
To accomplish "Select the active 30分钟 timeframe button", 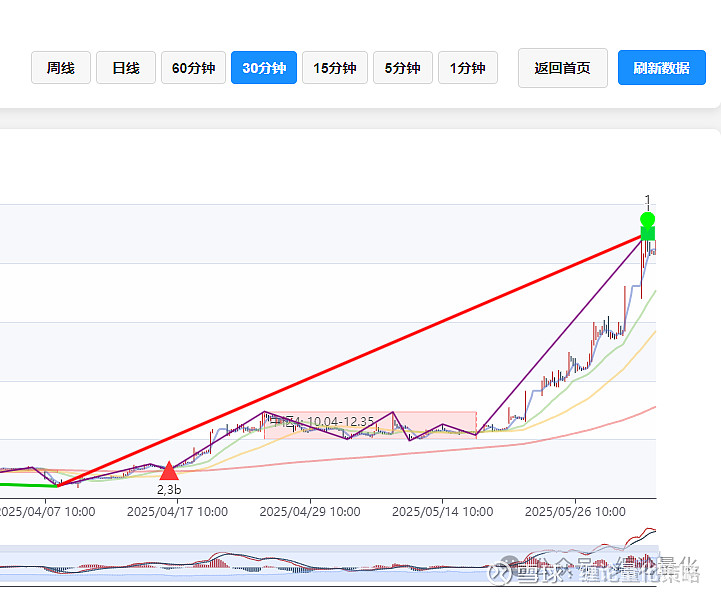I will (x=264, y=68).
